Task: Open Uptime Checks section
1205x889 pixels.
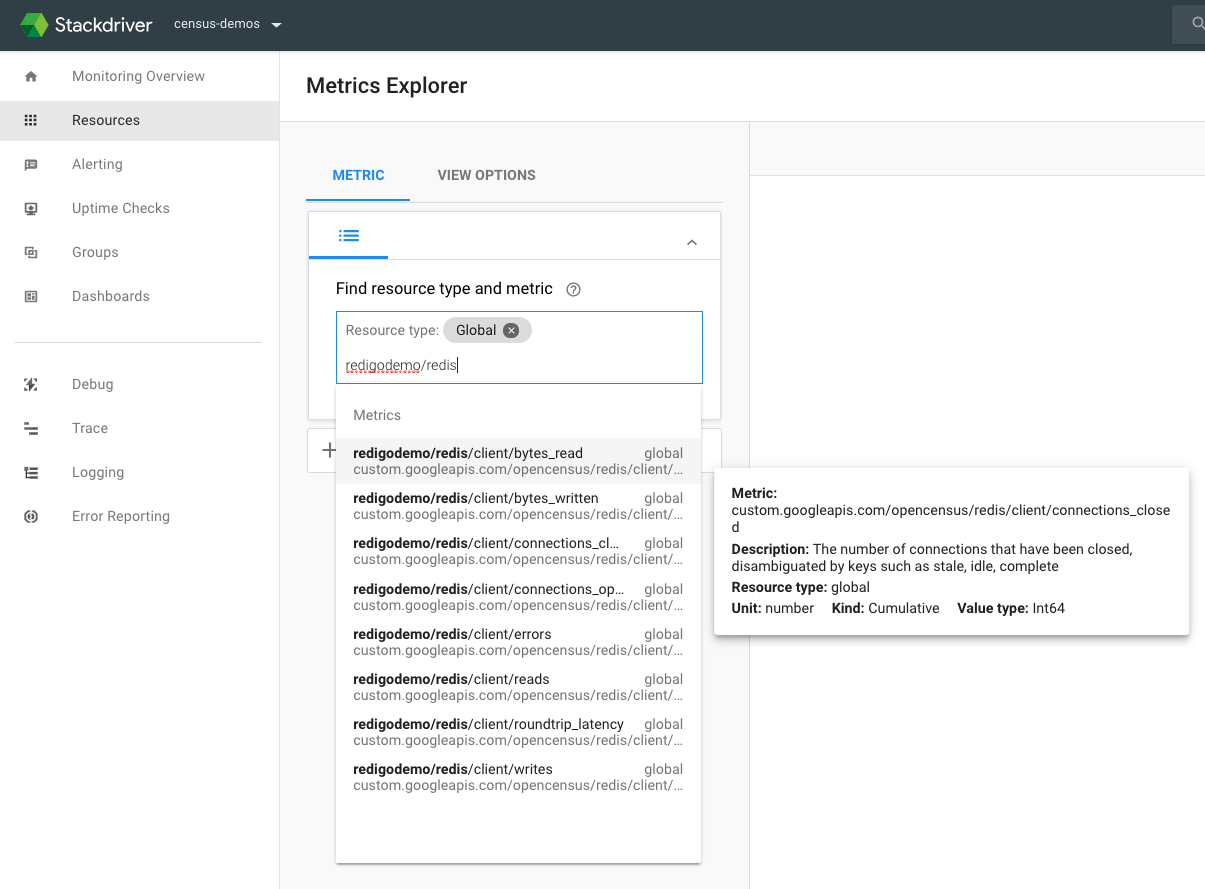Action: click(121, 208)
